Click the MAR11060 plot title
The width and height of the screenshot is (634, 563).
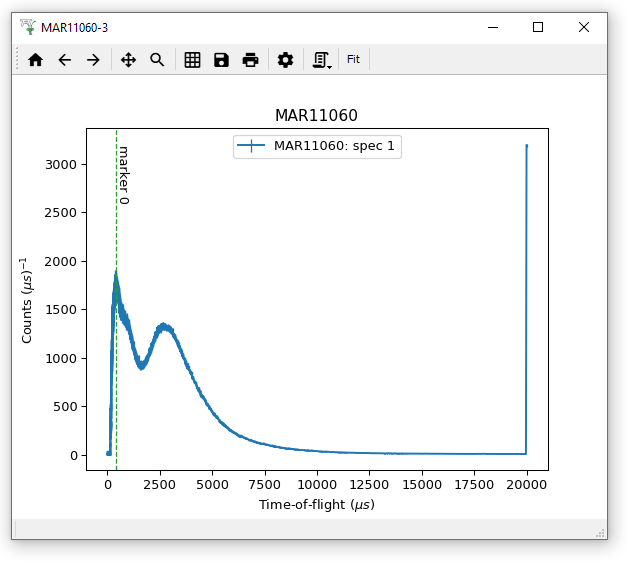316,115
